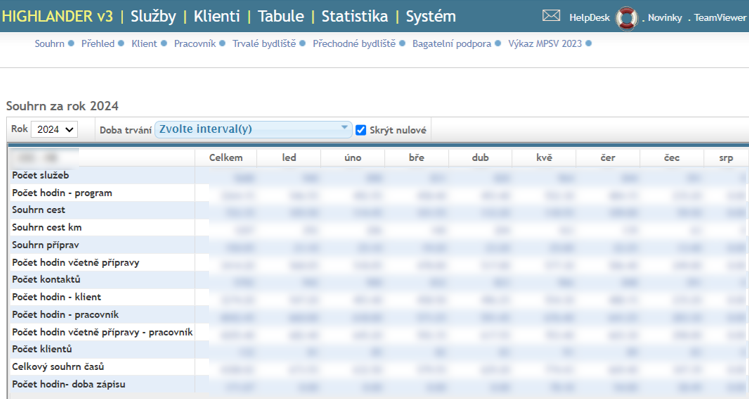Open the Služby menu
Viewport: 749px width, 399px height.
153,16
